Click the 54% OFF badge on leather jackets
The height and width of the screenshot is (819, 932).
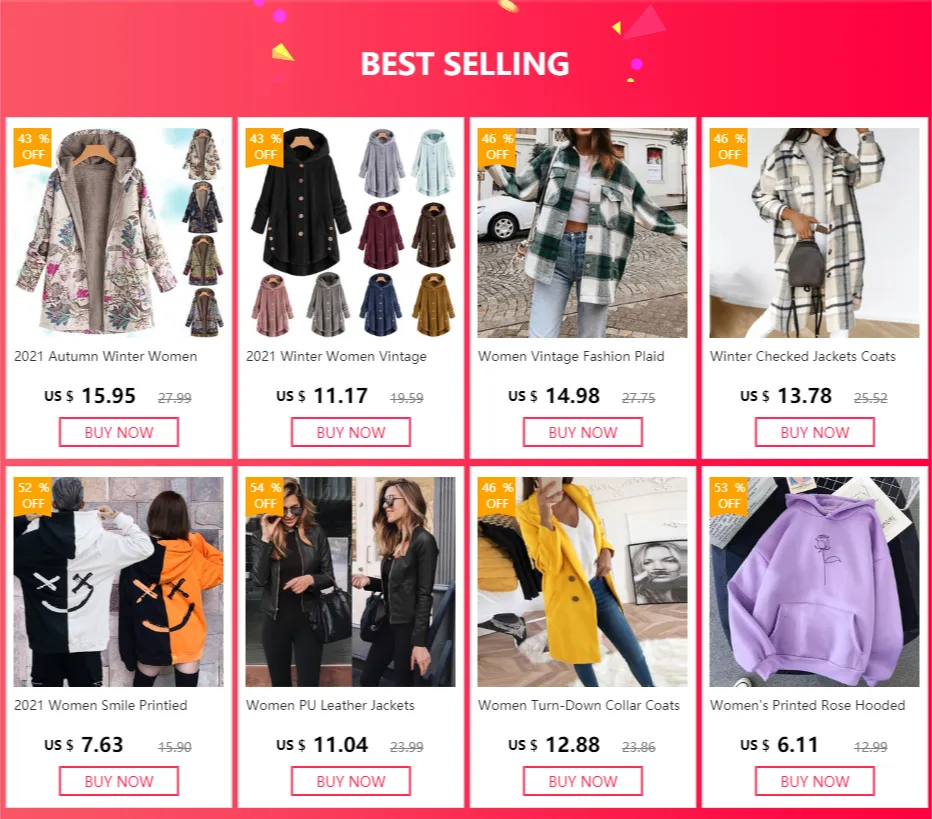pos(265,496)
